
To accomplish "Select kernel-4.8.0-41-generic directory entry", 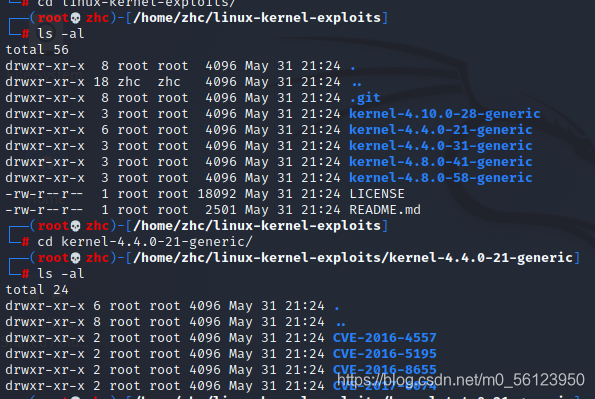I will coord(441,161).
